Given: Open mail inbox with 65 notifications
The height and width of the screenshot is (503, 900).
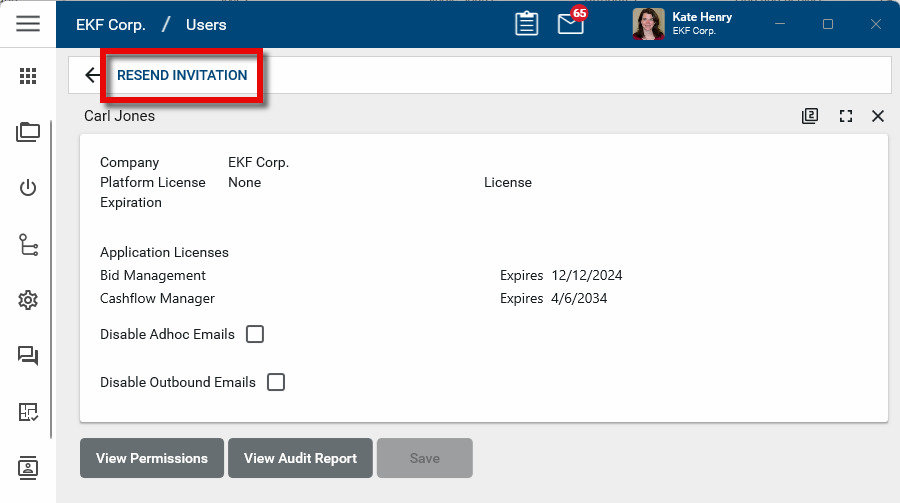Looking at the screenshot, I should 571,24.
